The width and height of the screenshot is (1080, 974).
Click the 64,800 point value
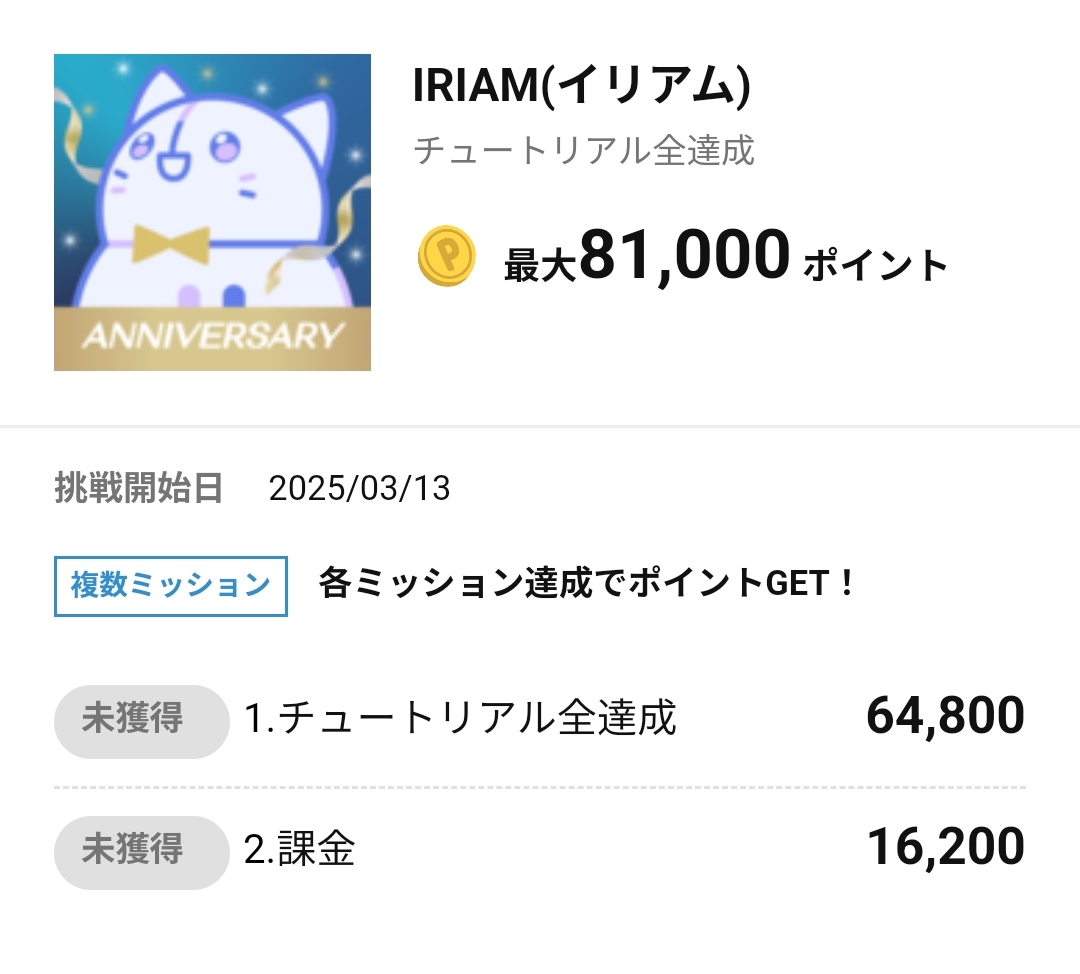945,716
